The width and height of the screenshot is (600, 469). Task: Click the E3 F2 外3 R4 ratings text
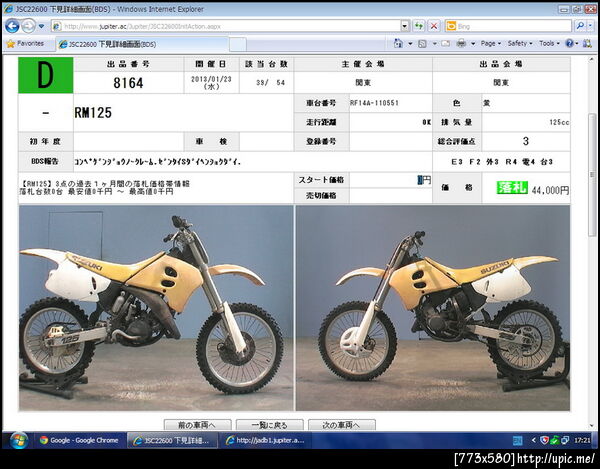[x=501, y=162]
